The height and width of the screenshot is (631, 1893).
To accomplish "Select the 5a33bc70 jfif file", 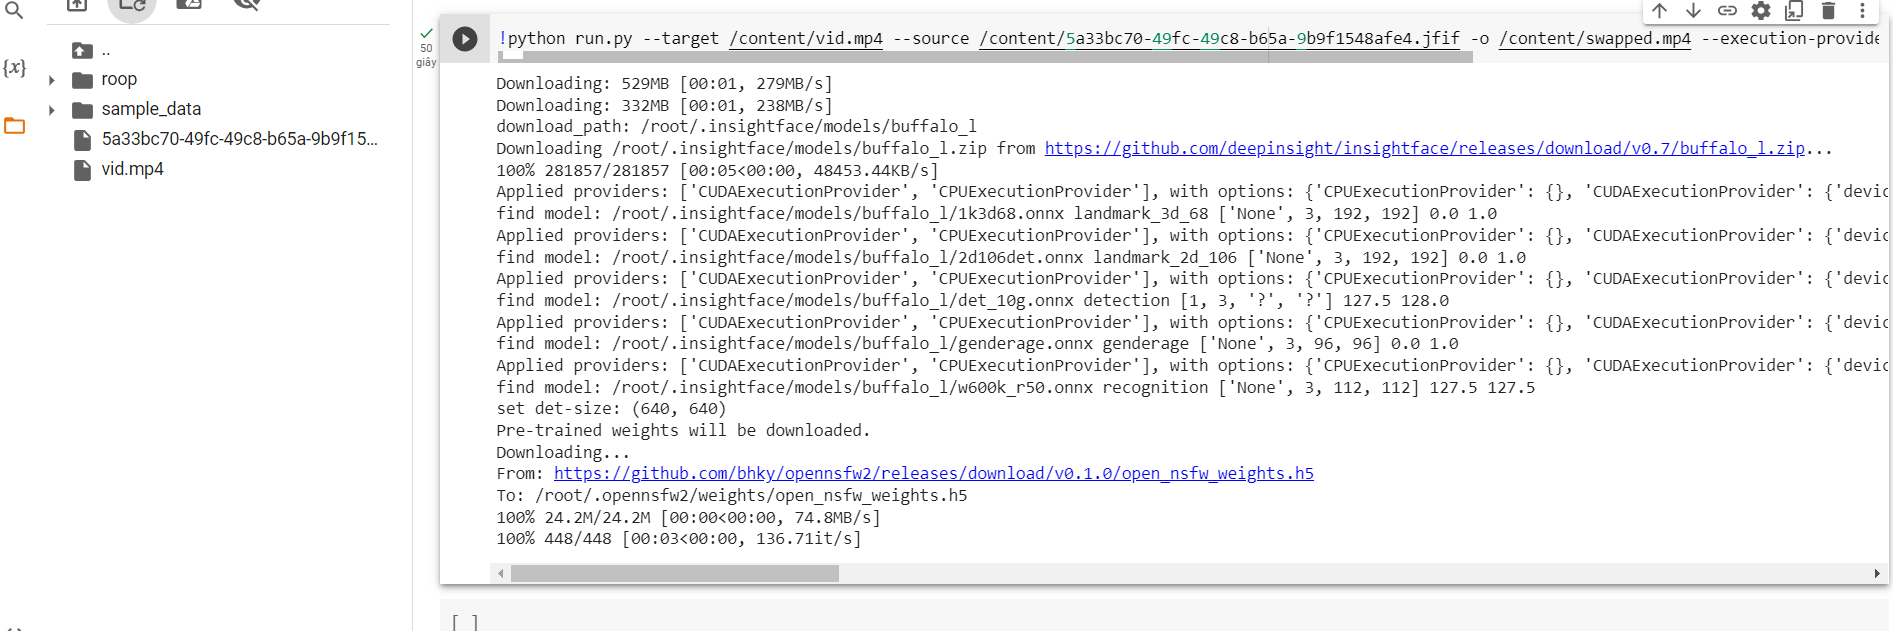I will pos(238,140).
